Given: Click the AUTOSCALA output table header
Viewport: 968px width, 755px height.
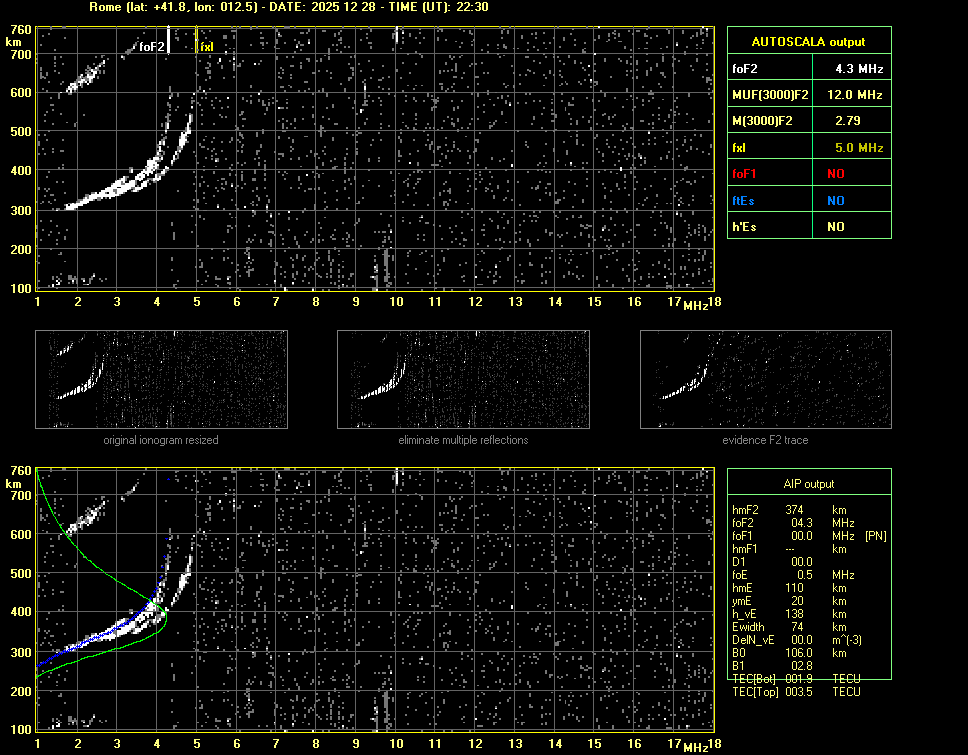Looking at the screenshot, I should 808,42.
